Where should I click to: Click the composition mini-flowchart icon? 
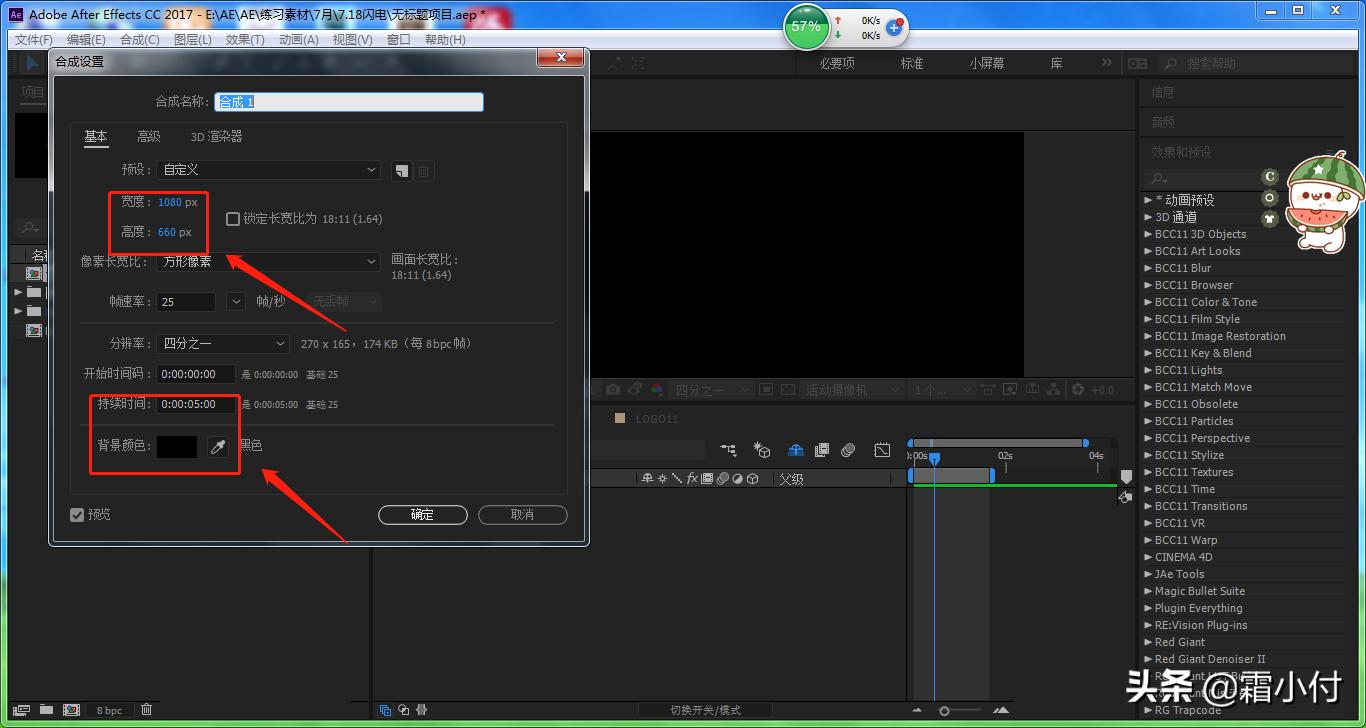[728, 451]
